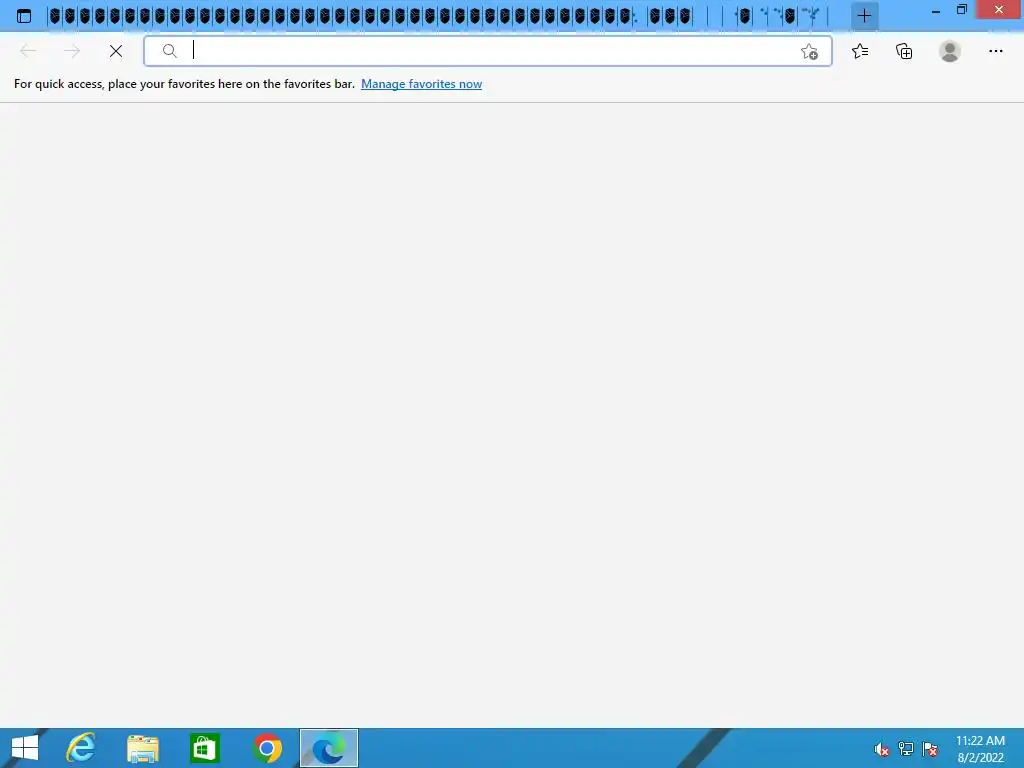Launch Google Chrome from taskbar
Screen dimensions: 1024x768
tap(267, 748)
